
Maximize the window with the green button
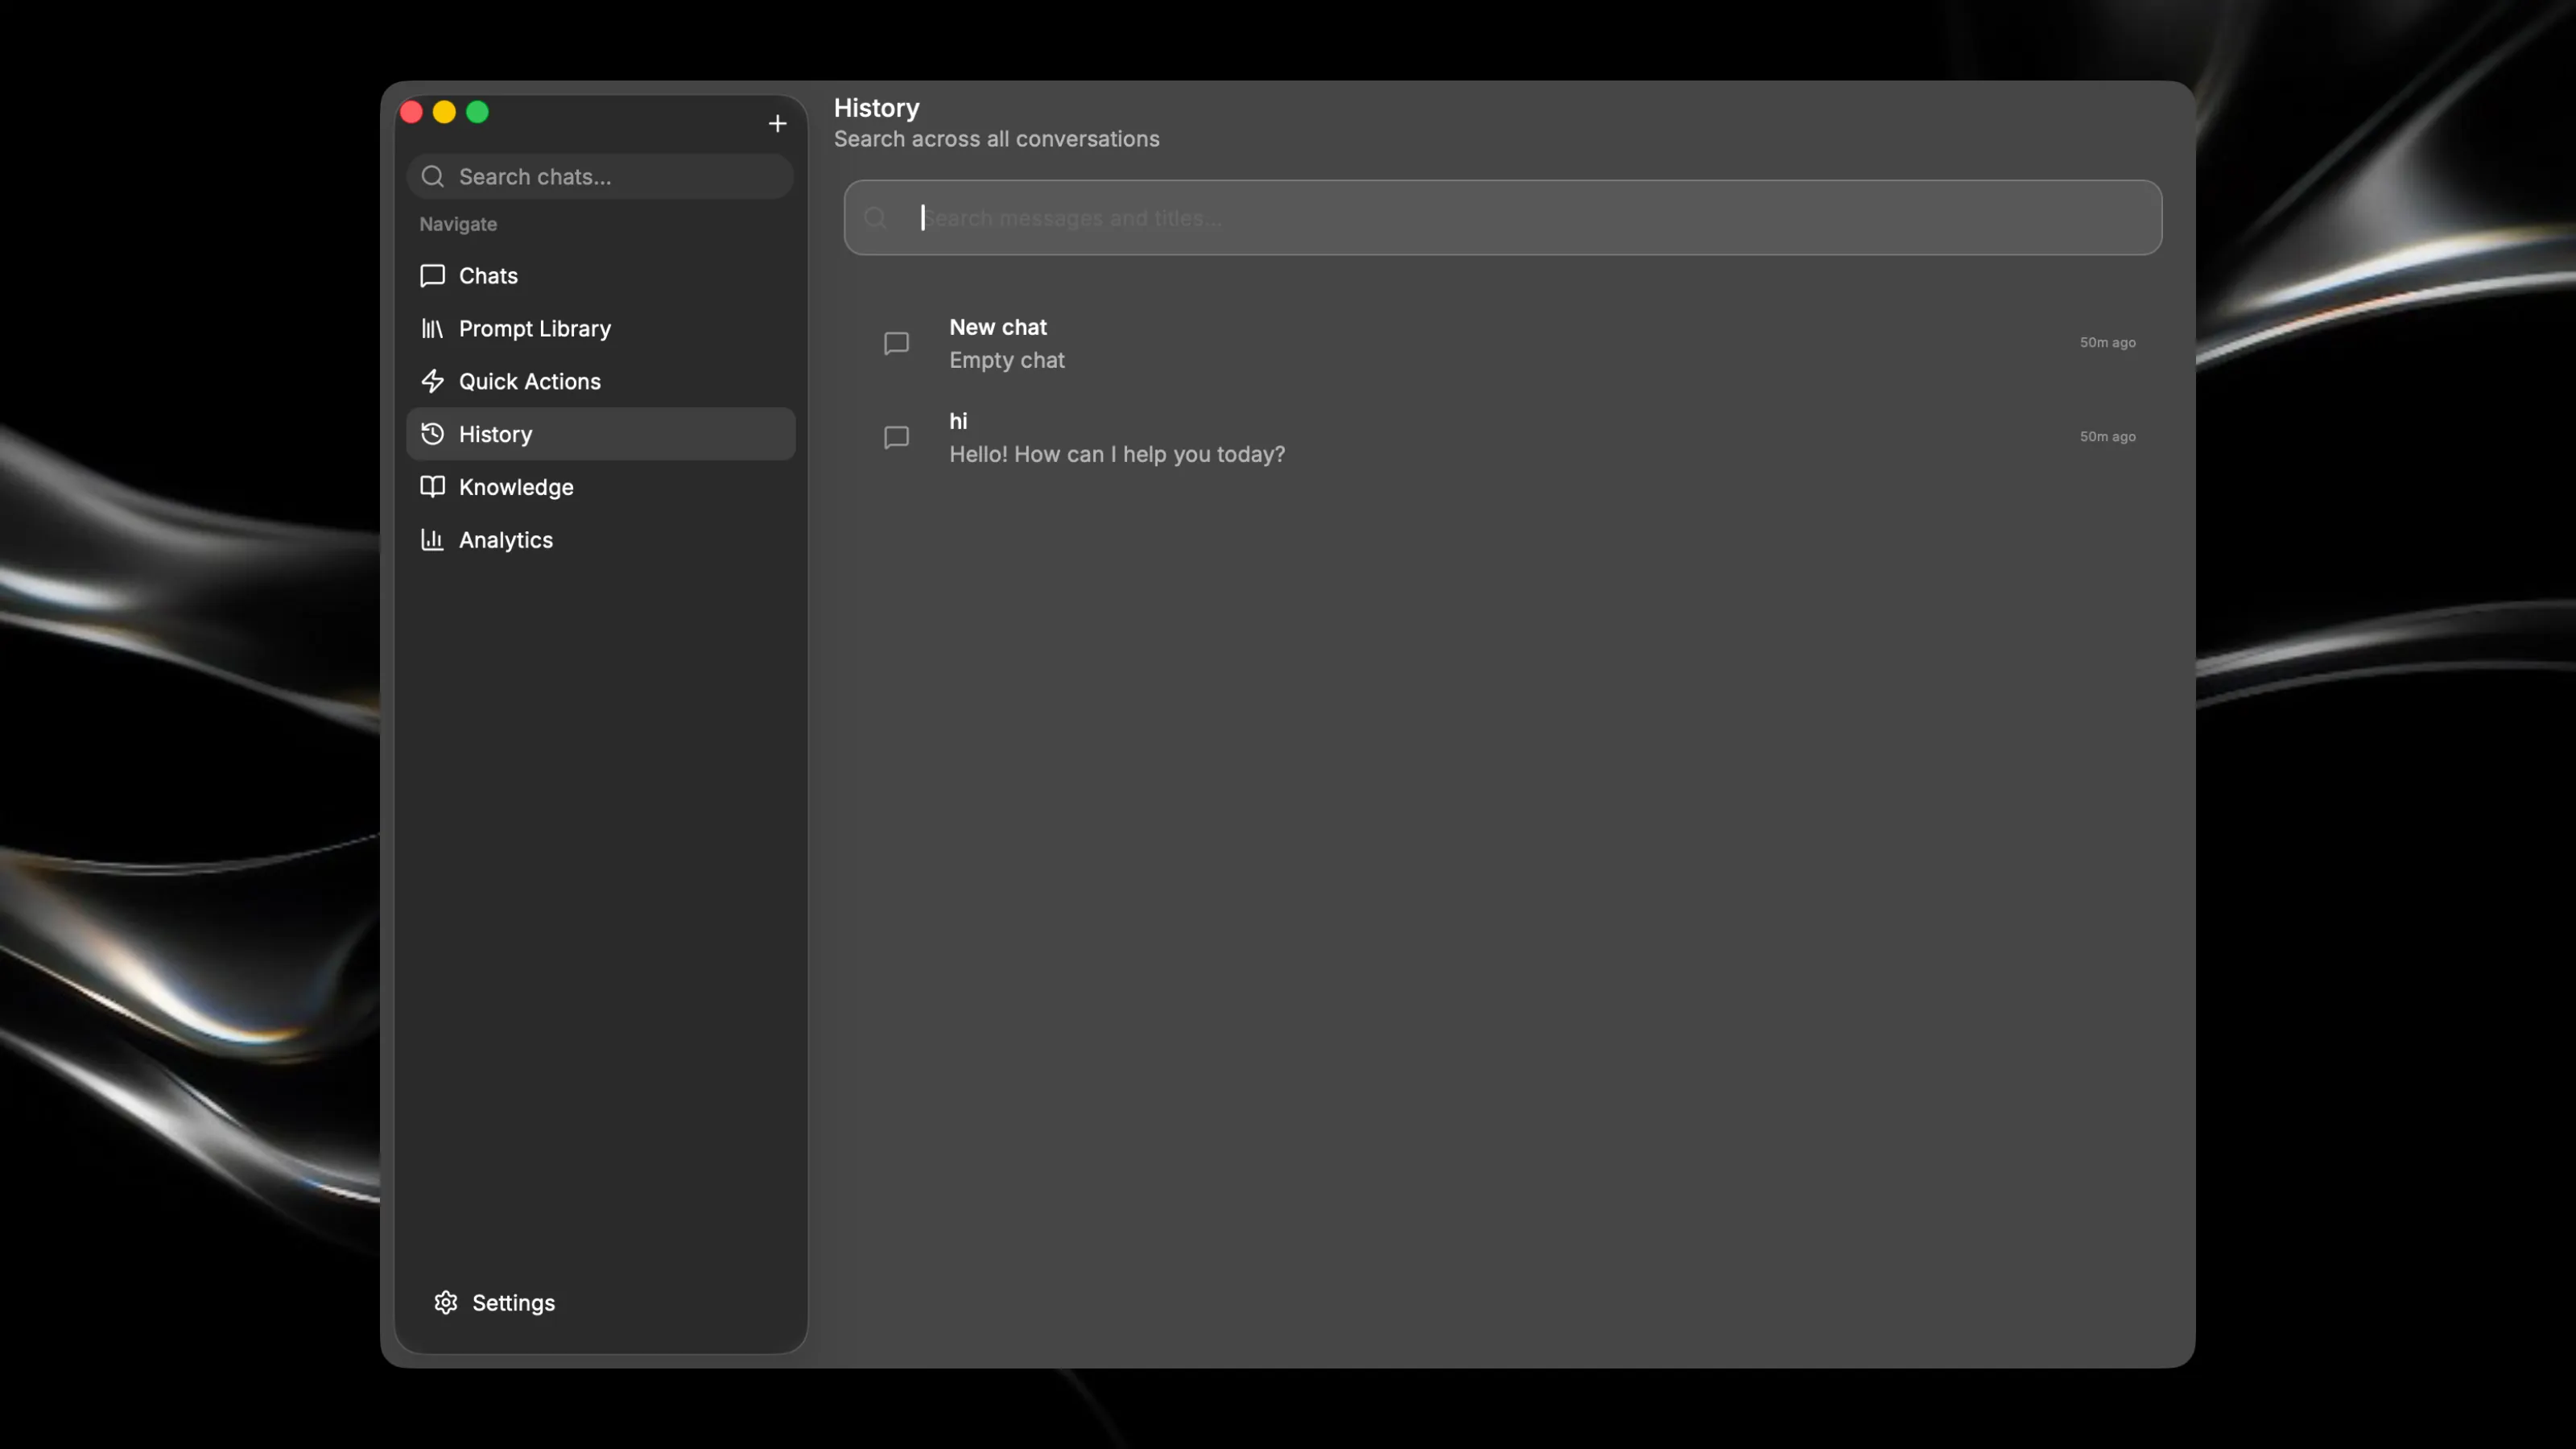(x=478, y=112)
